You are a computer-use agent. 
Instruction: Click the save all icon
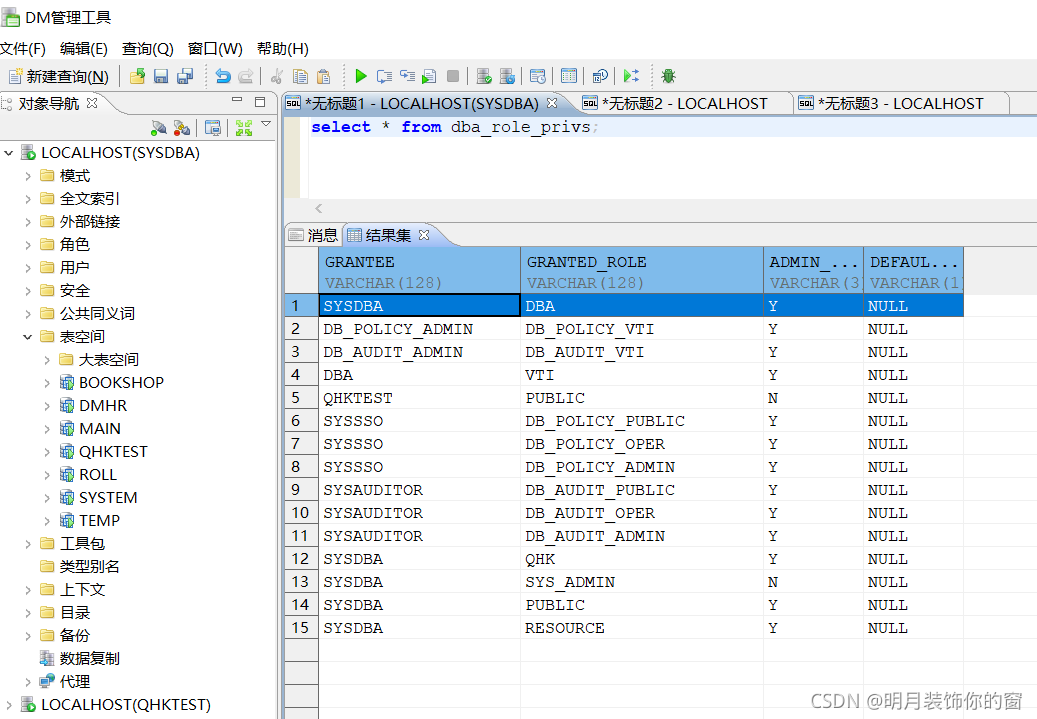point(185,76)
